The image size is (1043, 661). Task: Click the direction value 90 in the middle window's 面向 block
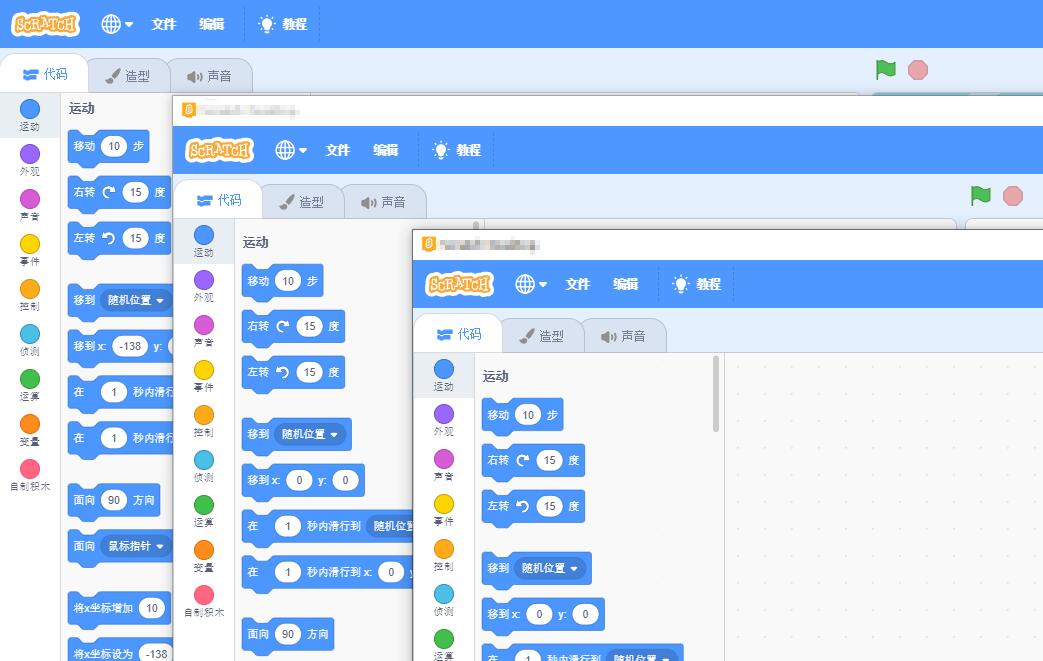288,634
